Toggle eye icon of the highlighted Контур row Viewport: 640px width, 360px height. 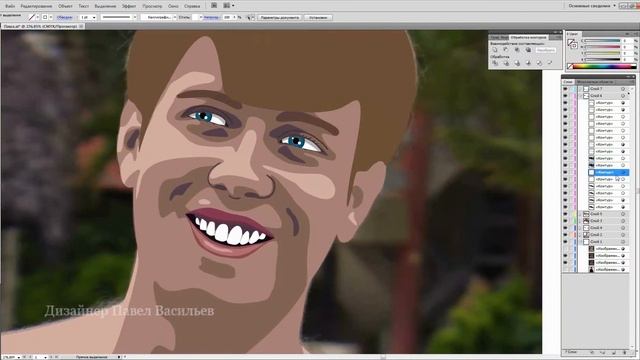pyautogui.click(x=565, y=172)
